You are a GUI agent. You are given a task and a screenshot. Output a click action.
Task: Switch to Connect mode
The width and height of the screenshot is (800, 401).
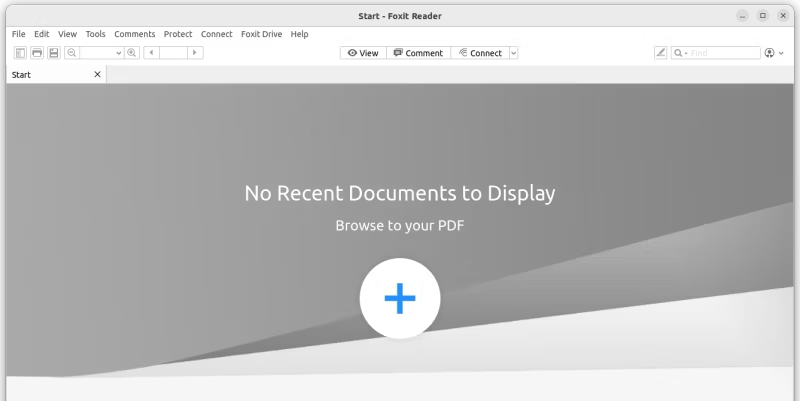pos(480,53)
